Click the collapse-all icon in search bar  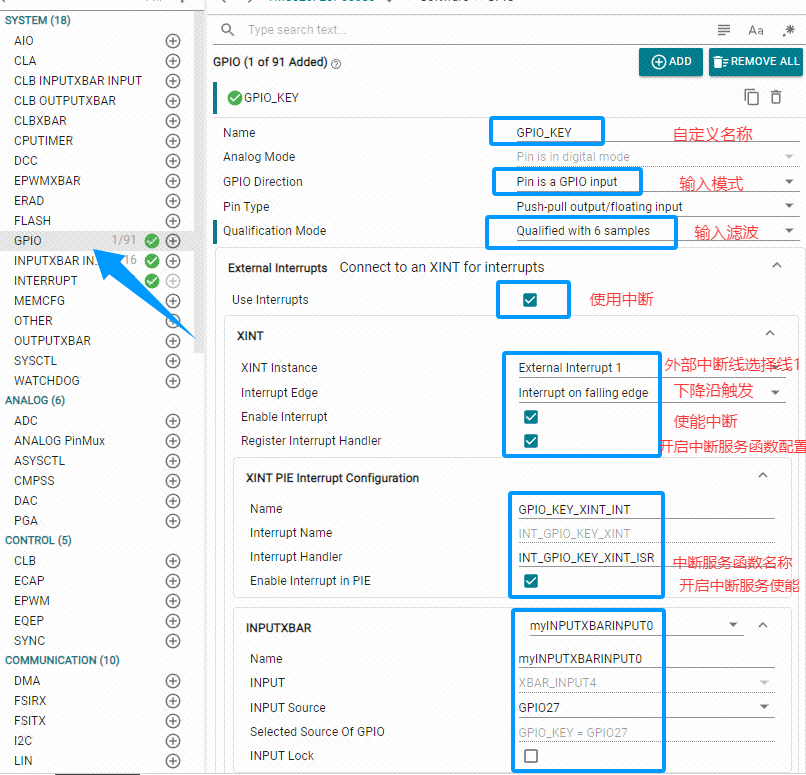[725, 30]
